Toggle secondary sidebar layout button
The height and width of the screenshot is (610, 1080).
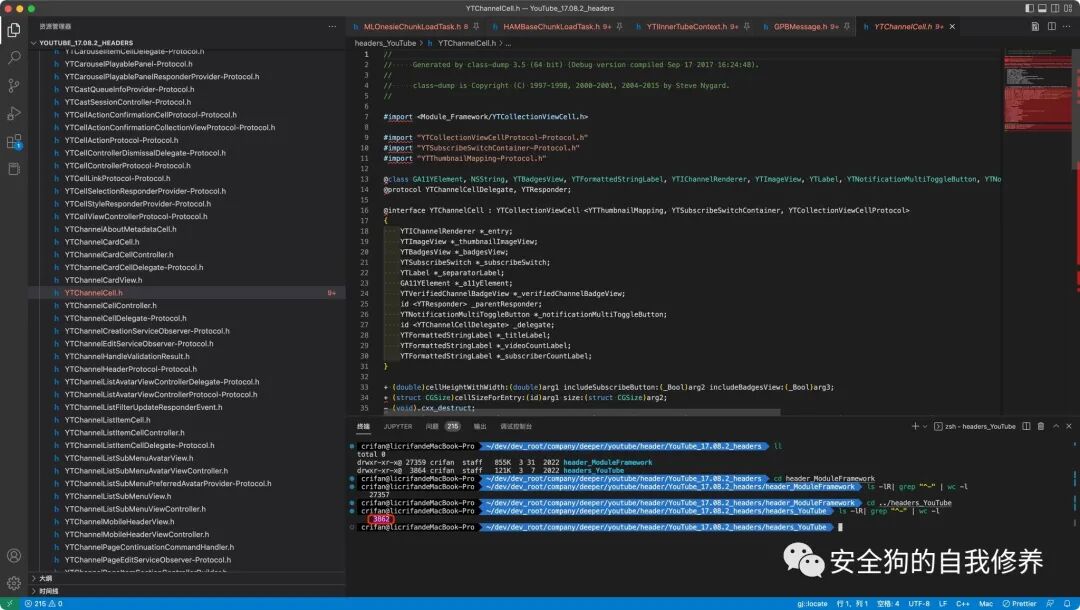(1055, 8)
